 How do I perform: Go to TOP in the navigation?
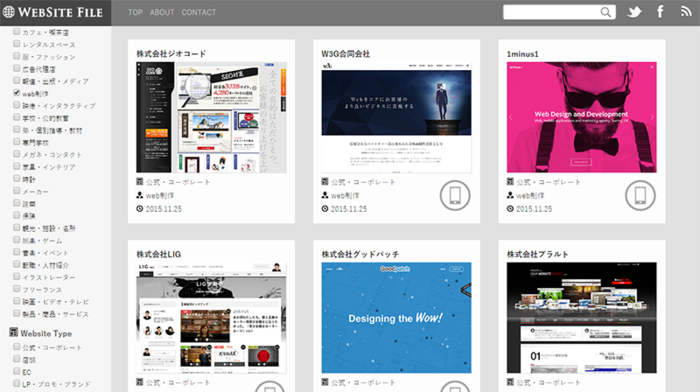[135, 13]
